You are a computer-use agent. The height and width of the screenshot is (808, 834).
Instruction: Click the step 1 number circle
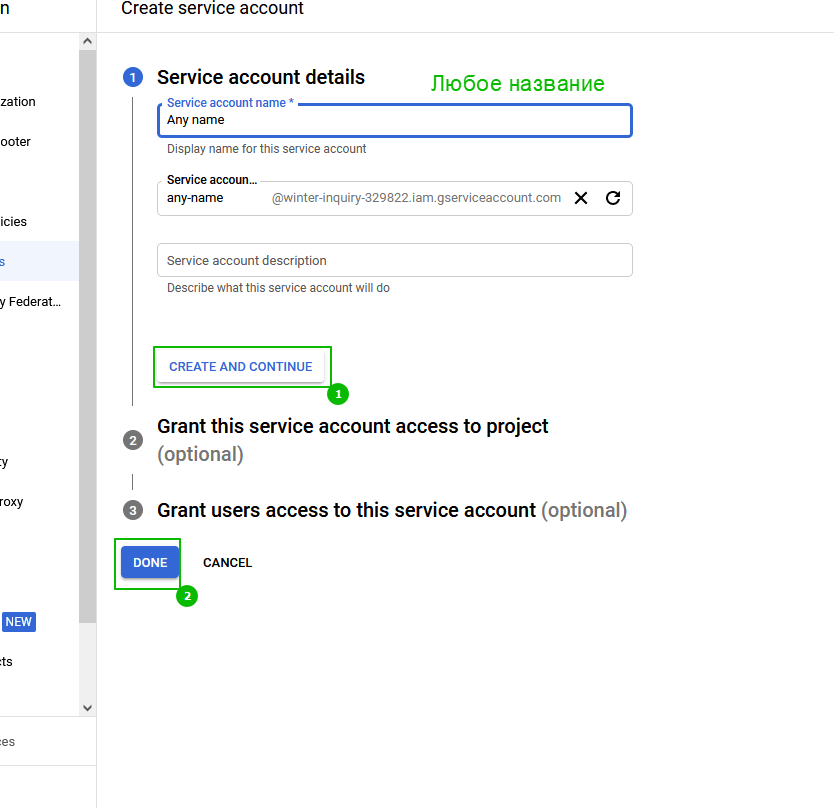pyautogui.click(x=133, y=78)
